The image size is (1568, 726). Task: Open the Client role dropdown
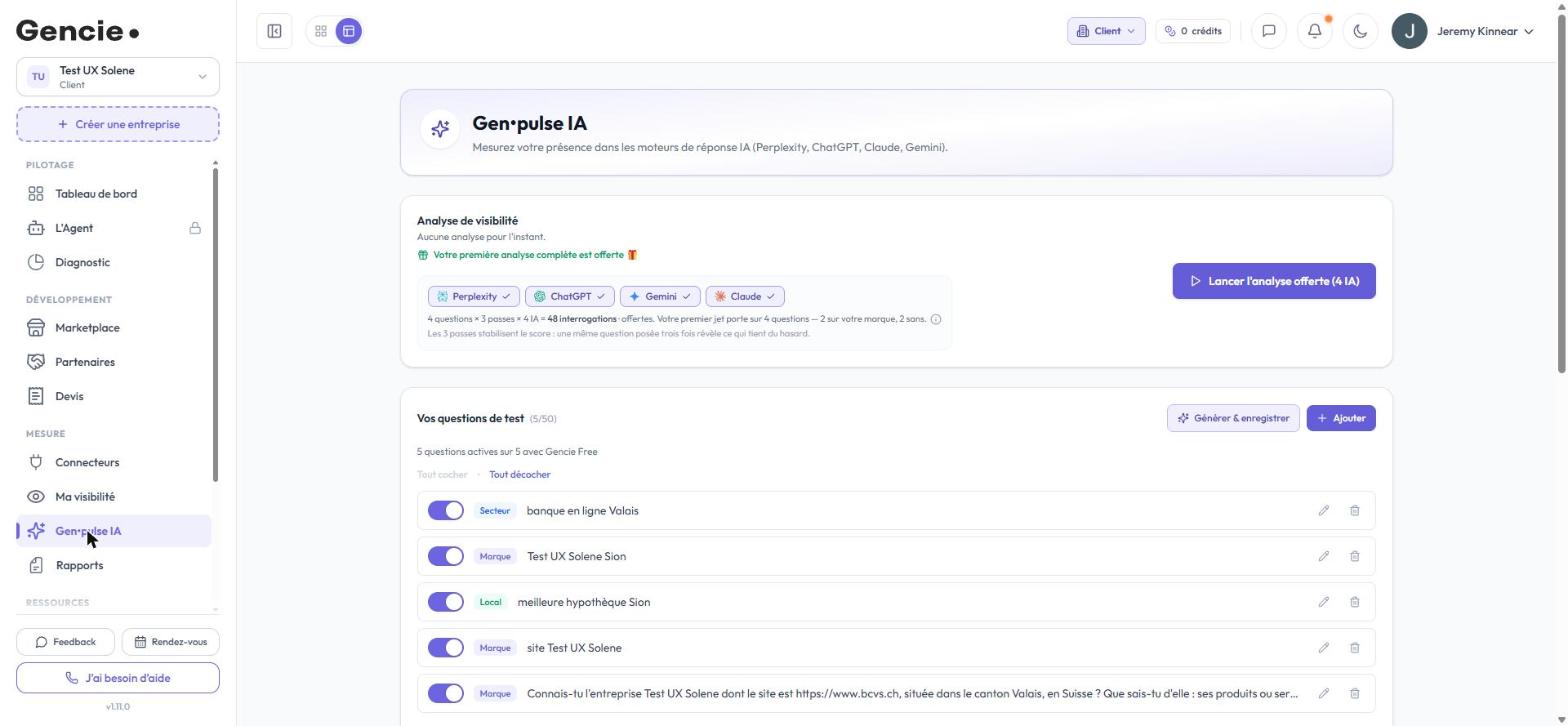pos(1106,31)
